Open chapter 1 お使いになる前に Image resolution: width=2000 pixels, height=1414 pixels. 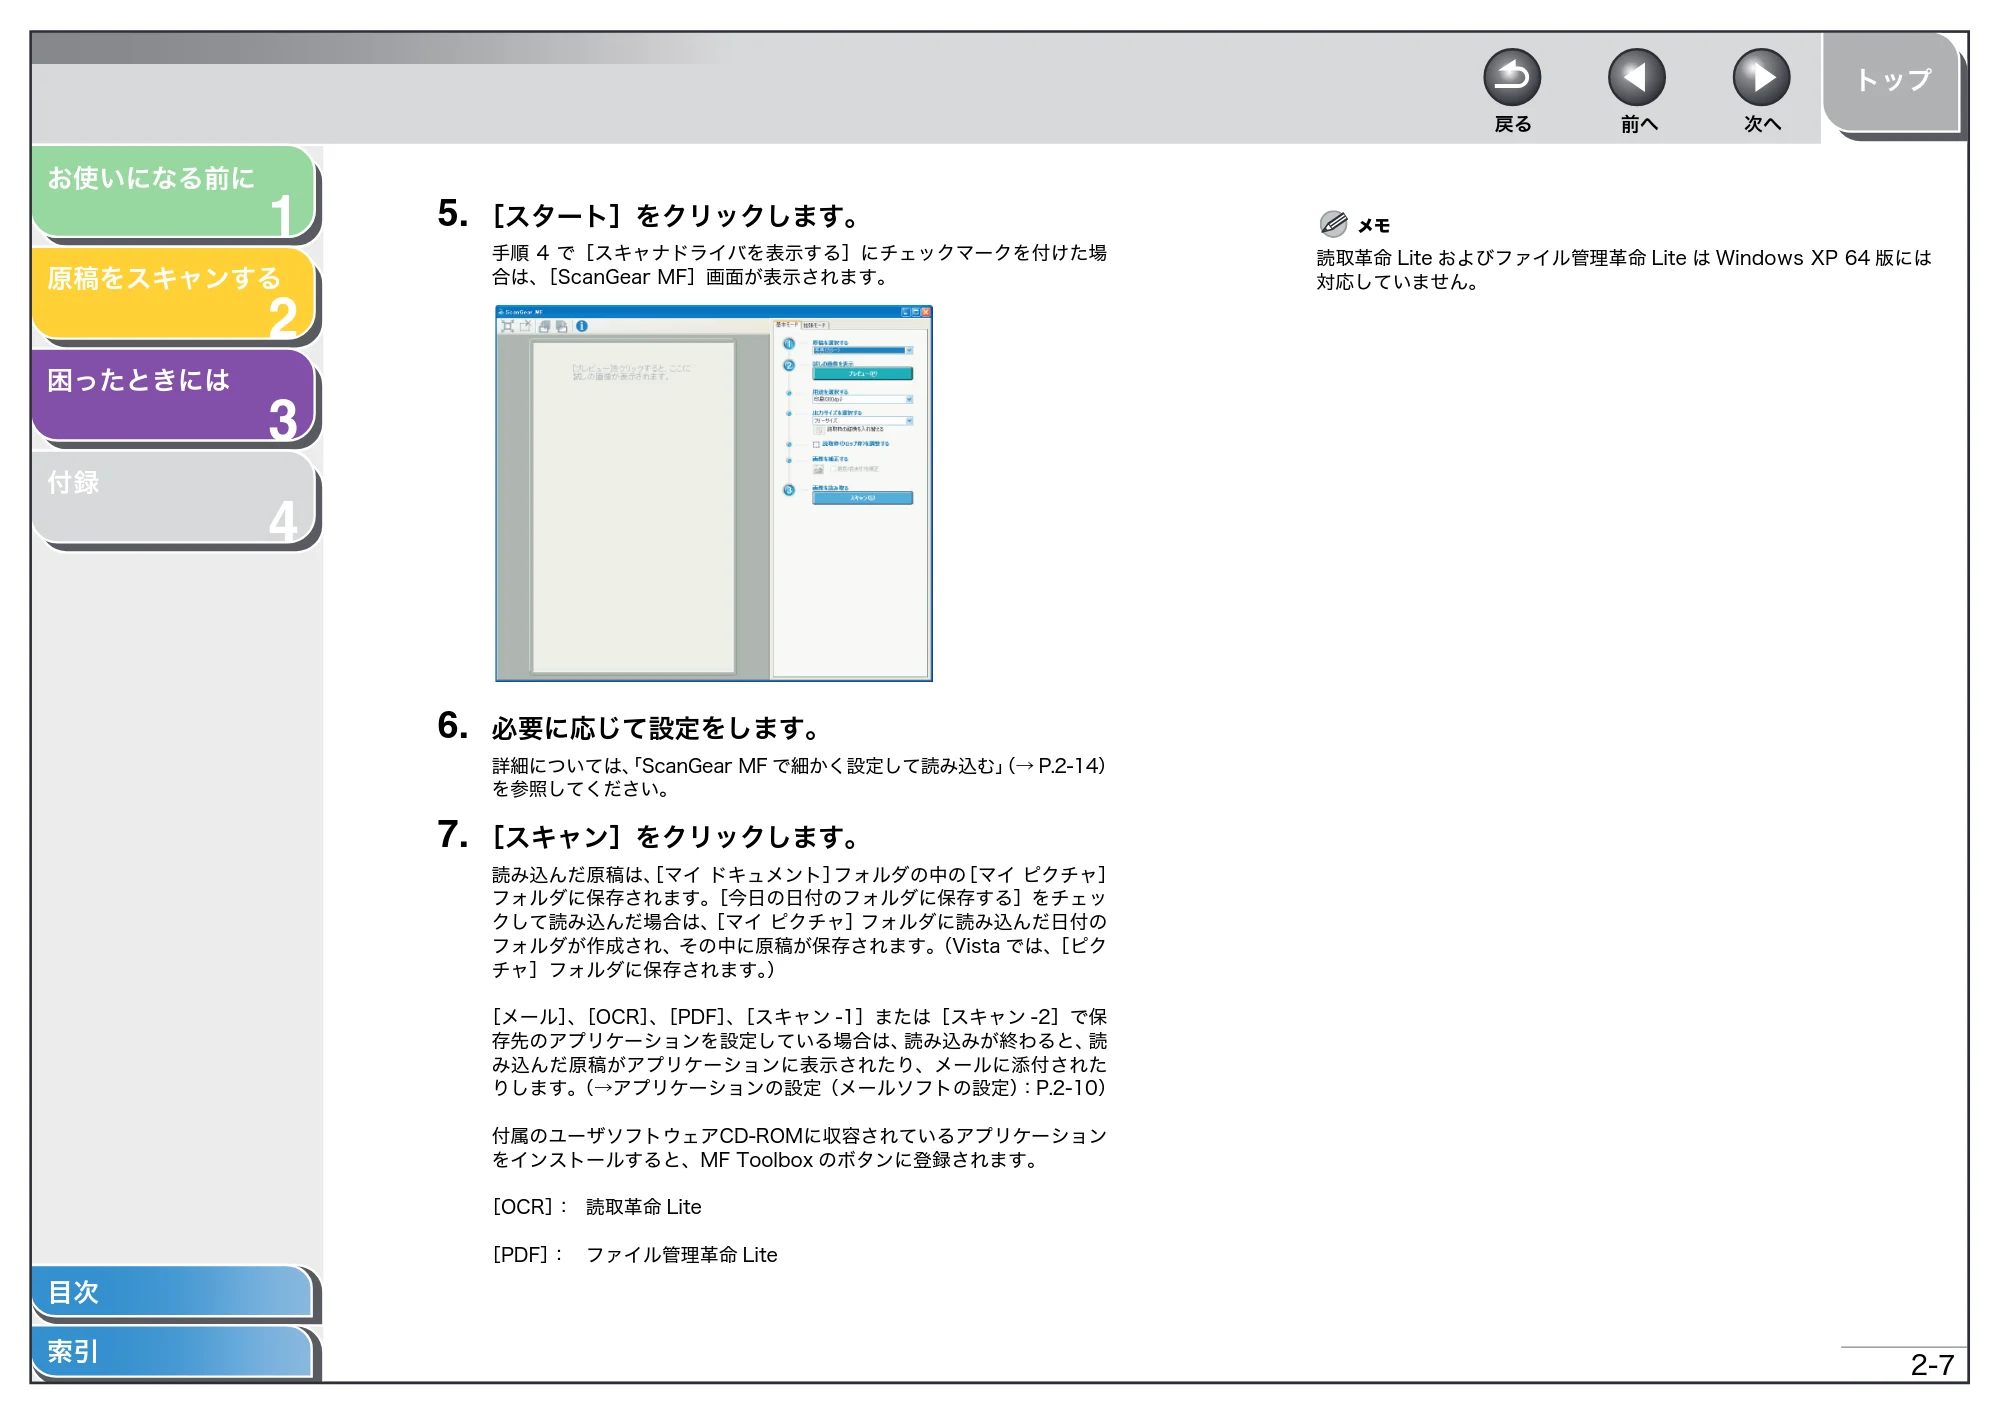(174, 192)
